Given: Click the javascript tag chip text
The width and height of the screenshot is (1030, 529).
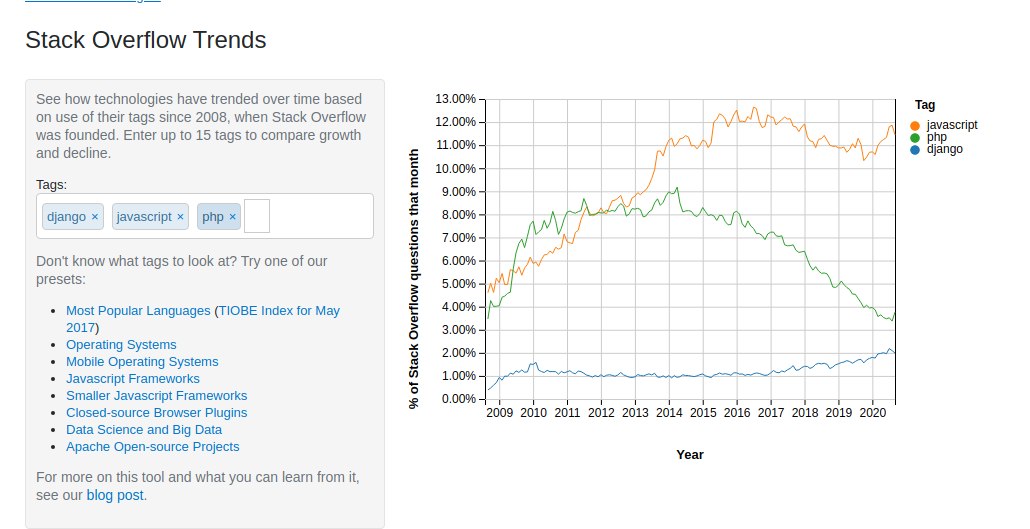Looking at the screenshot, I should point(144,217).
